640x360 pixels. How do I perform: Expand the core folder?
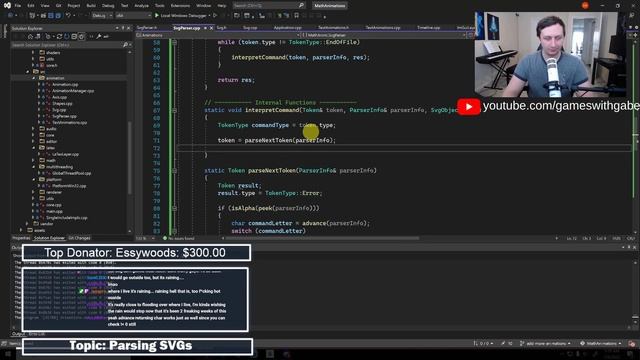(33, 135)
